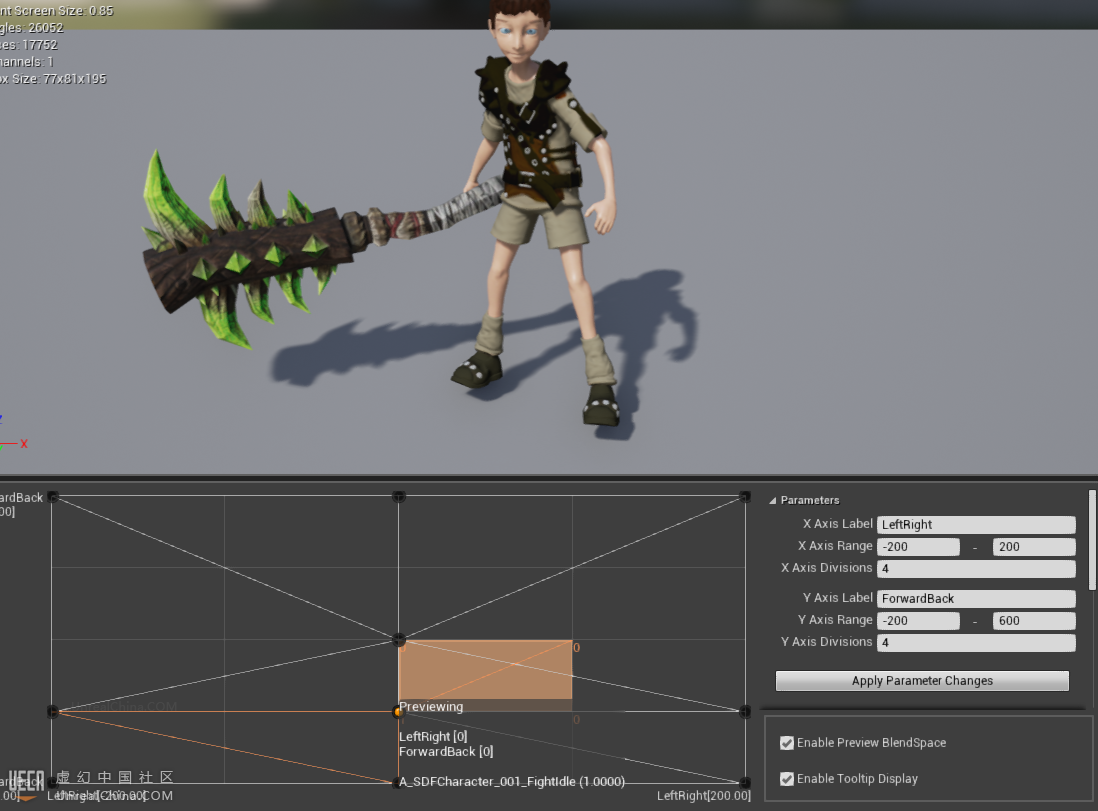This screenshot has width=1098, height=811.
Task: Click the Y Axis Range maximum field
Action: point(1033,621)
